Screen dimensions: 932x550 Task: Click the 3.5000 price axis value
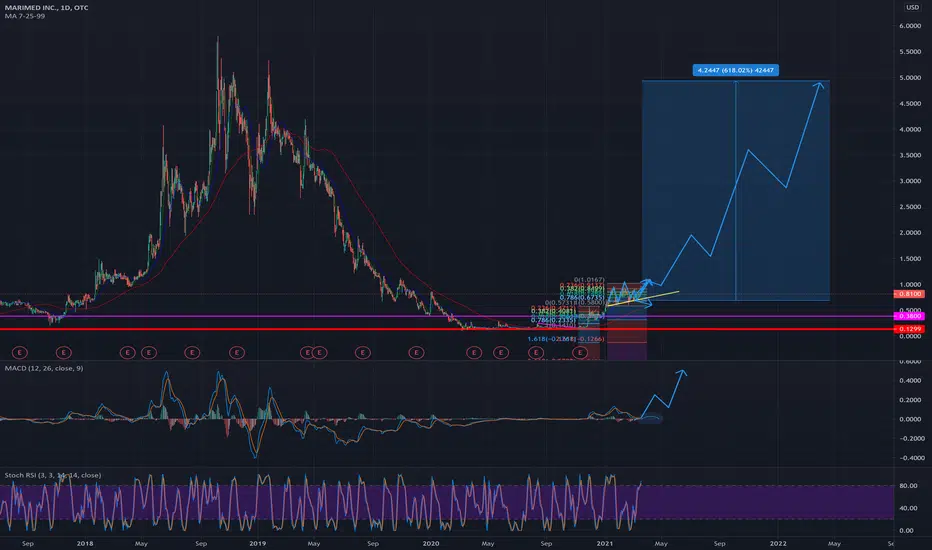910,155
